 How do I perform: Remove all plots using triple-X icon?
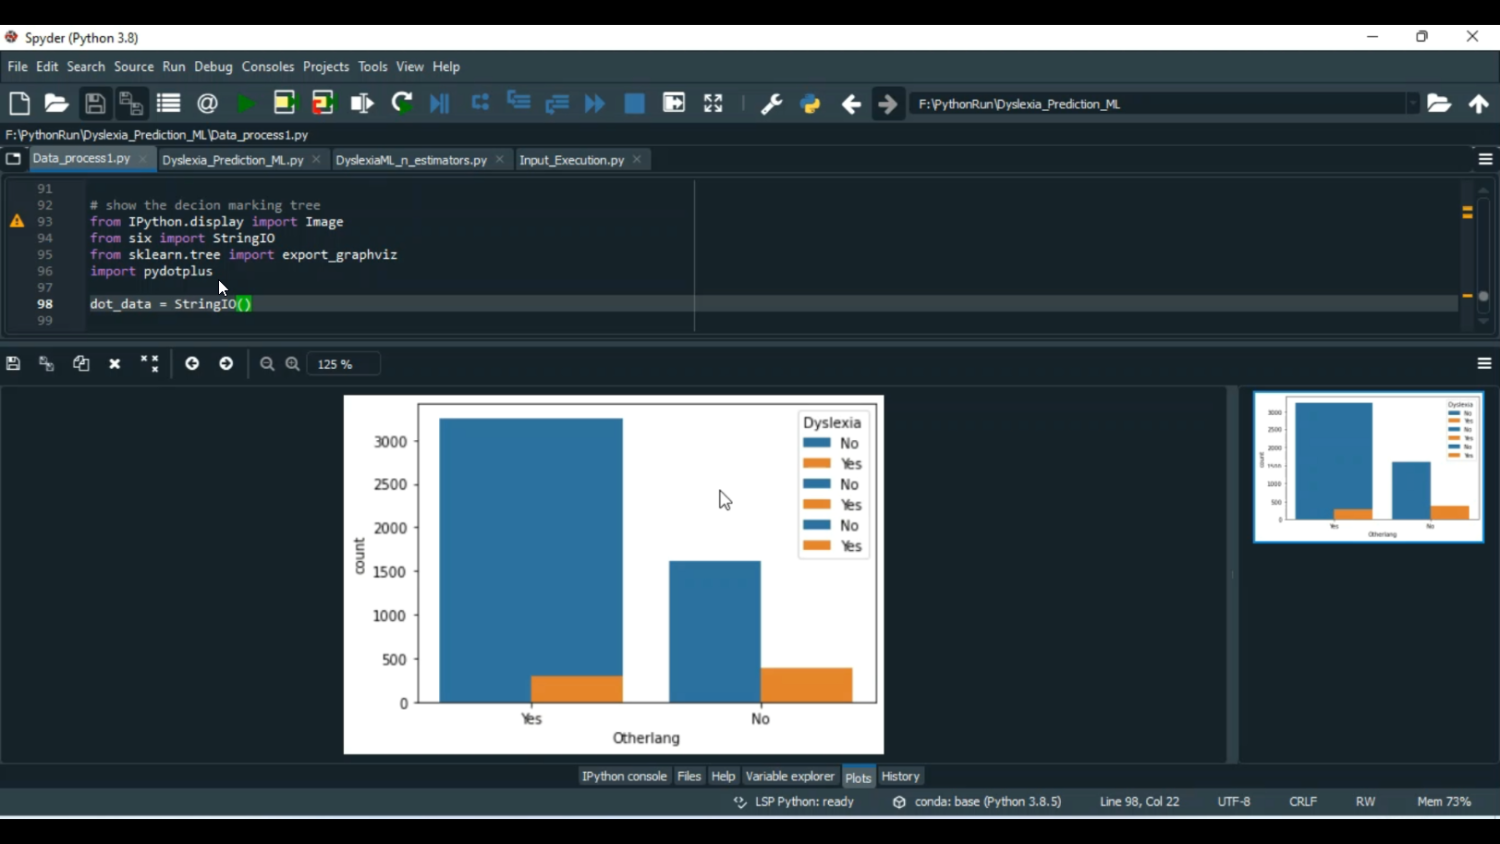pyautogui.click(x=149, y=364)
